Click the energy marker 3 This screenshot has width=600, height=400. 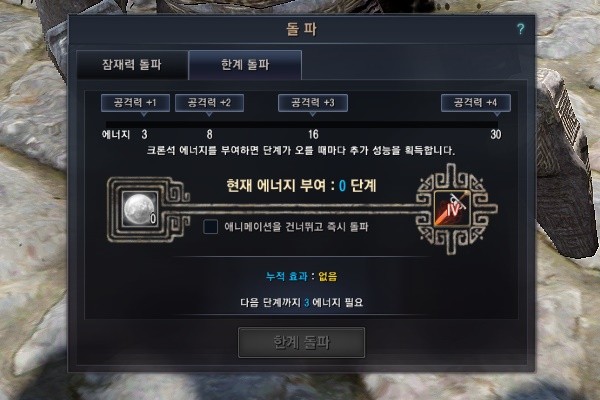click(144, 134)
